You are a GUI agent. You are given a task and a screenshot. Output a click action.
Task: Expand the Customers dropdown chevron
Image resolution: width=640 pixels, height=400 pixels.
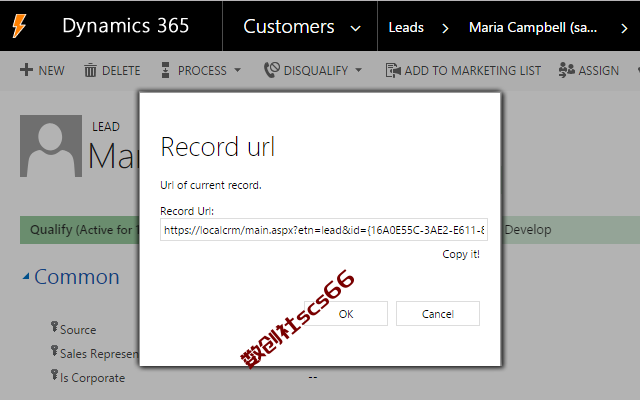pyautogui.click(x=356, y=28)
